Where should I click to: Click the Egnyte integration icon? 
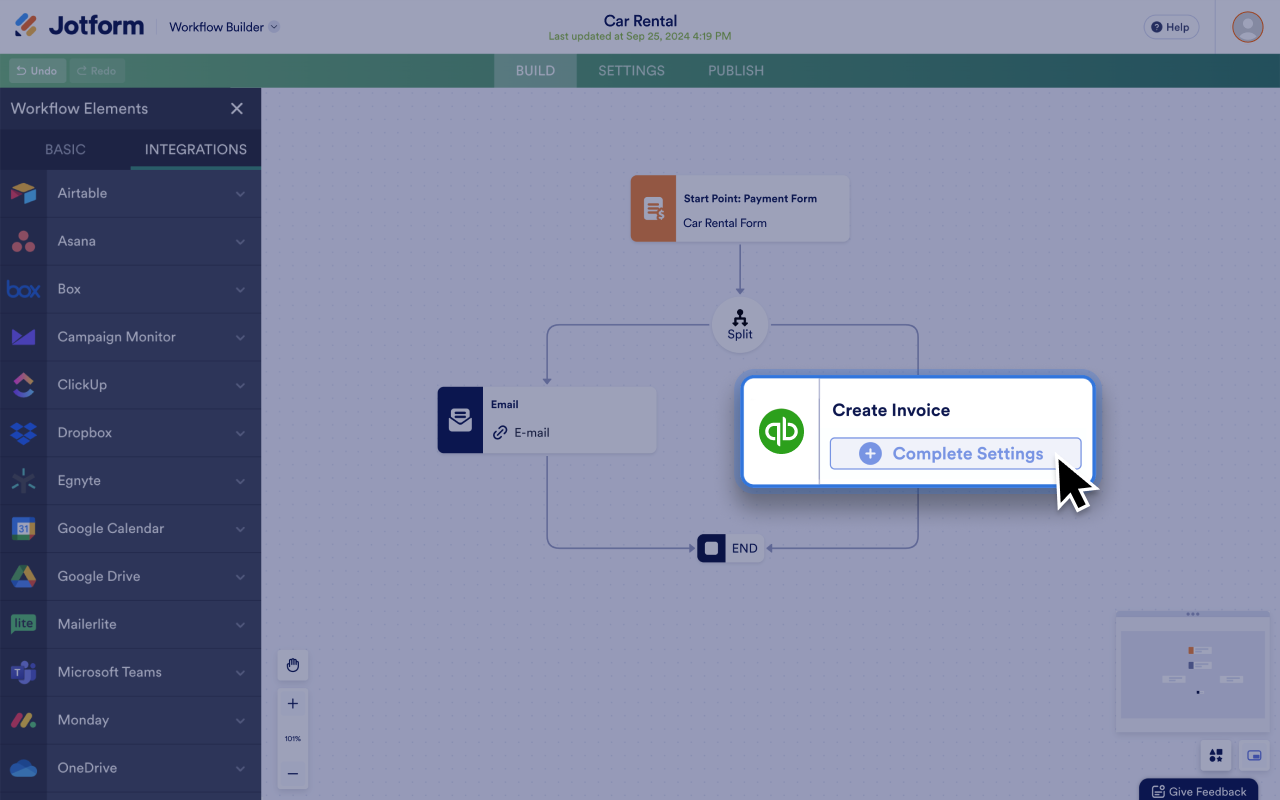[x=23, y=481]
